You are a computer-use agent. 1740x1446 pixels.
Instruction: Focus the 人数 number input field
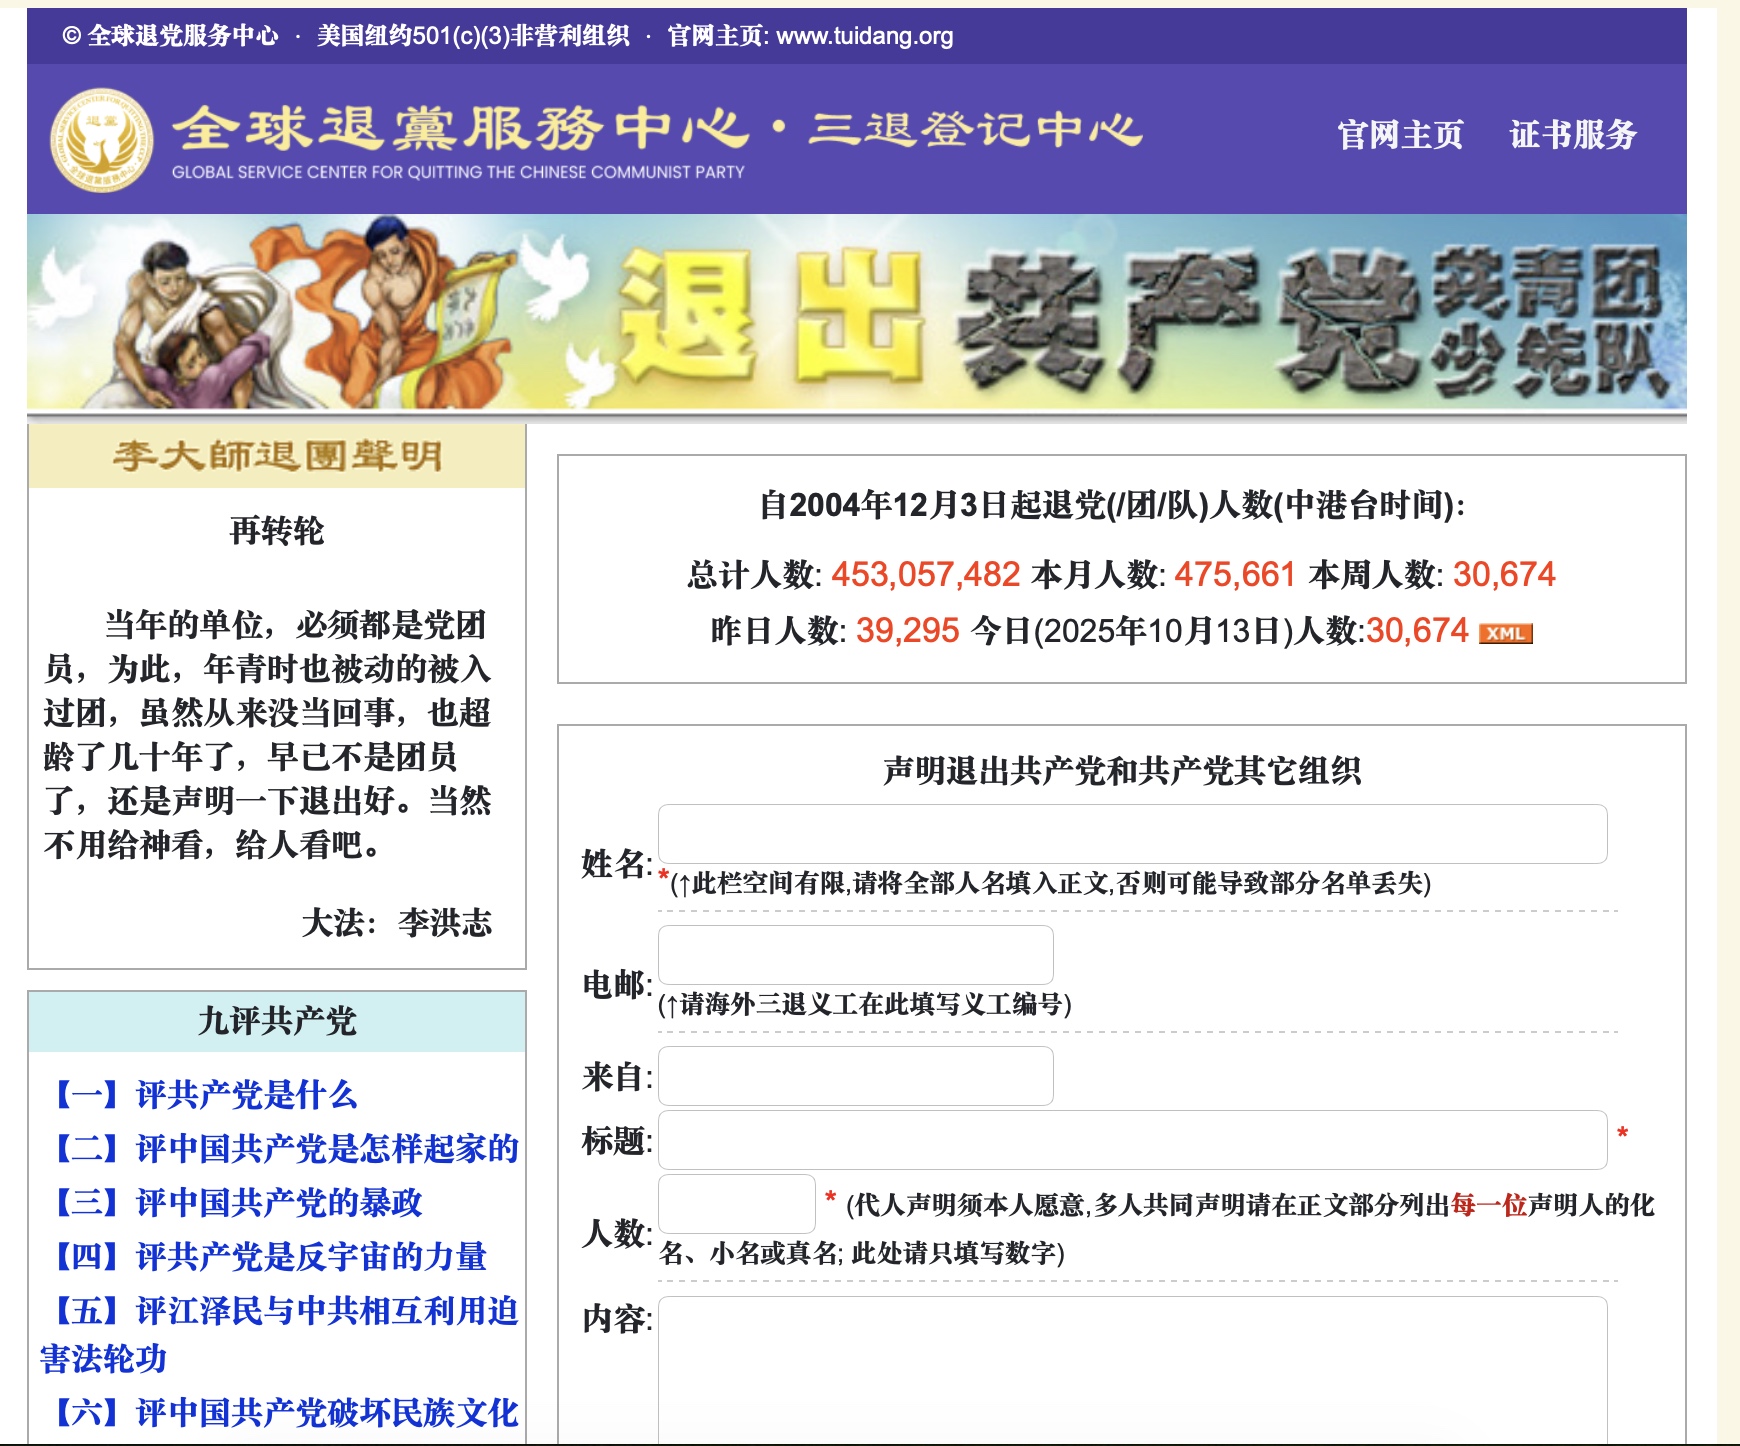click(736, 1204)
